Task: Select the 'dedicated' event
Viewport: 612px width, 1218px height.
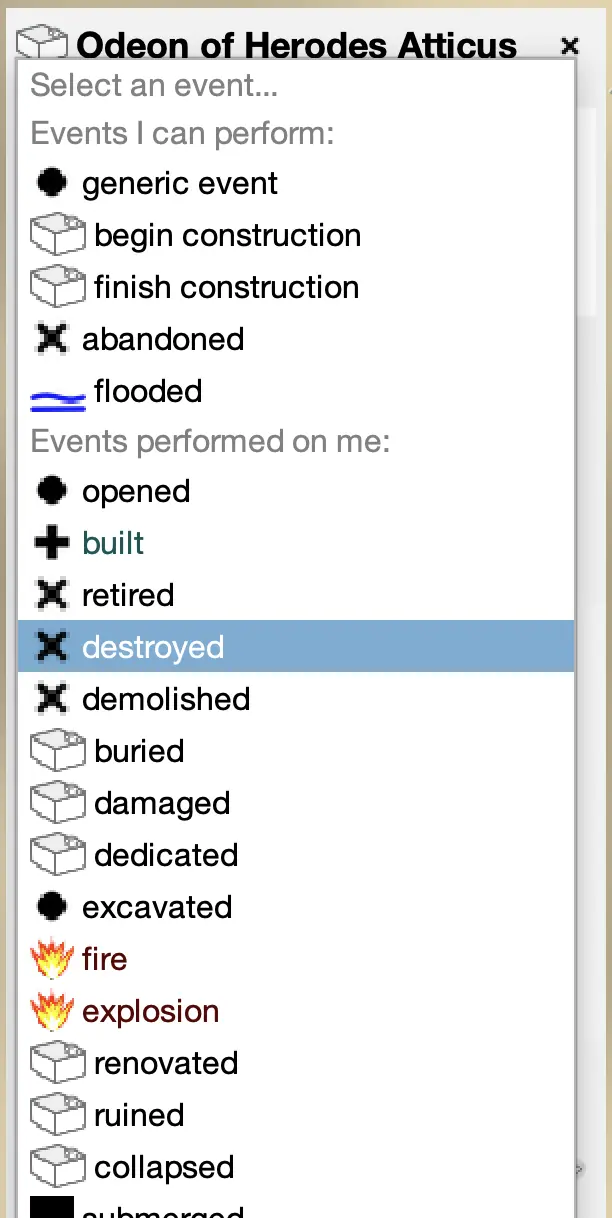Action: point(166,856)
